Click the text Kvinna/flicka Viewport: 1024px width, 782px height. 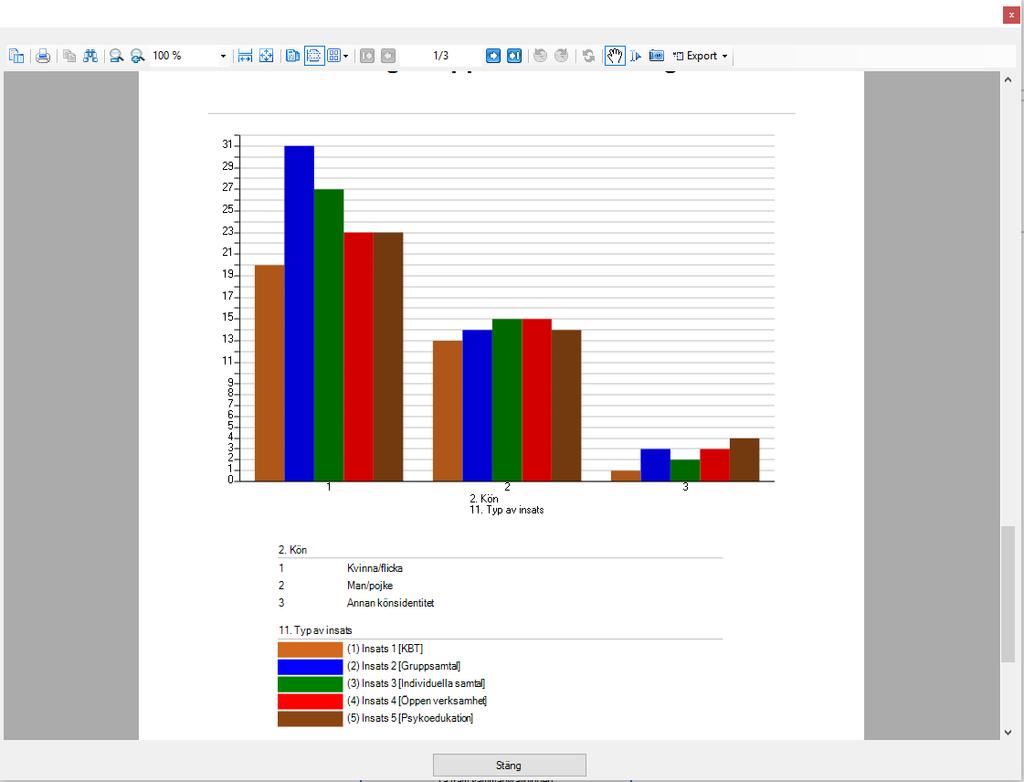point(375,568)
